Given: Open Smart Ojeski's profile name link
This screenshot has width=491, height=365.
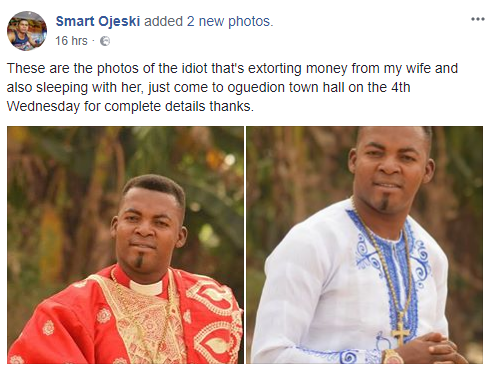Looking at the screenshot, I should pyautogui.click(x=98, y=21).
